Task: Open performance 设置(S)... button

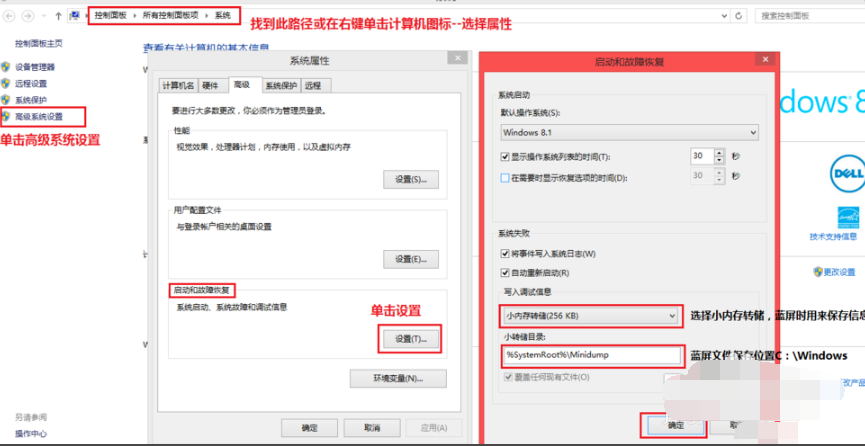Action: pos(411,179)
